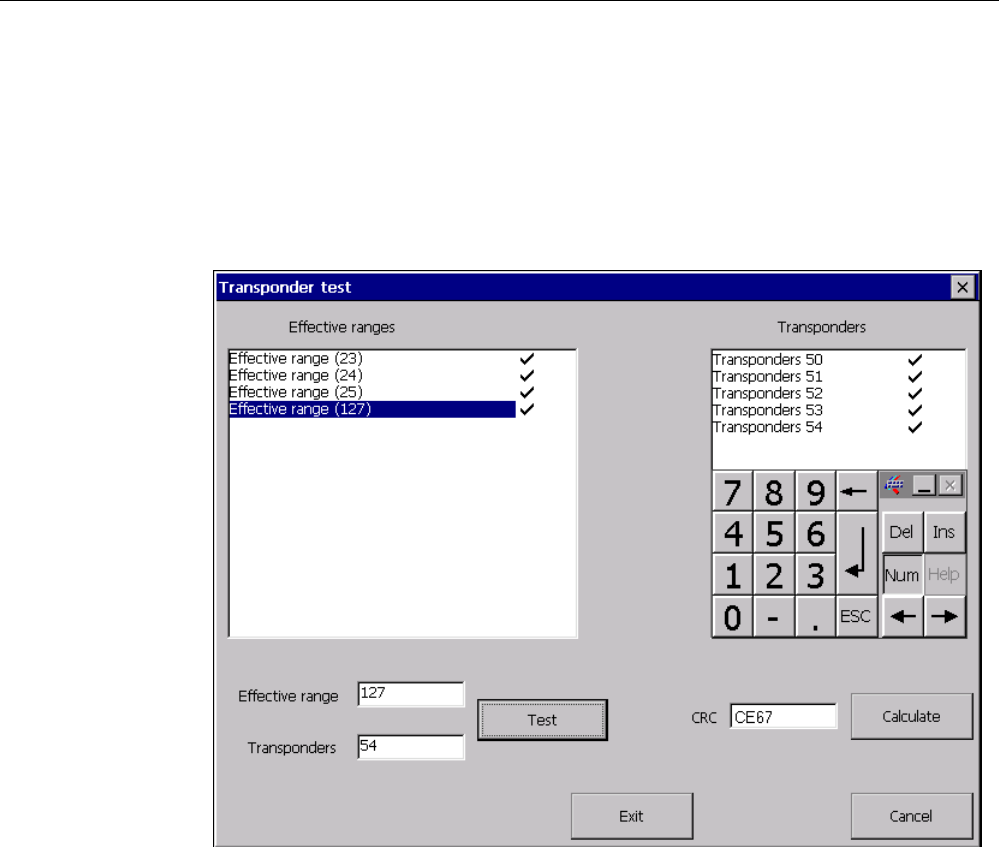The height and width of the screenshot is (847, 999).
Task: Tap the 4 key on the keypad
Action: click(733, 533)
